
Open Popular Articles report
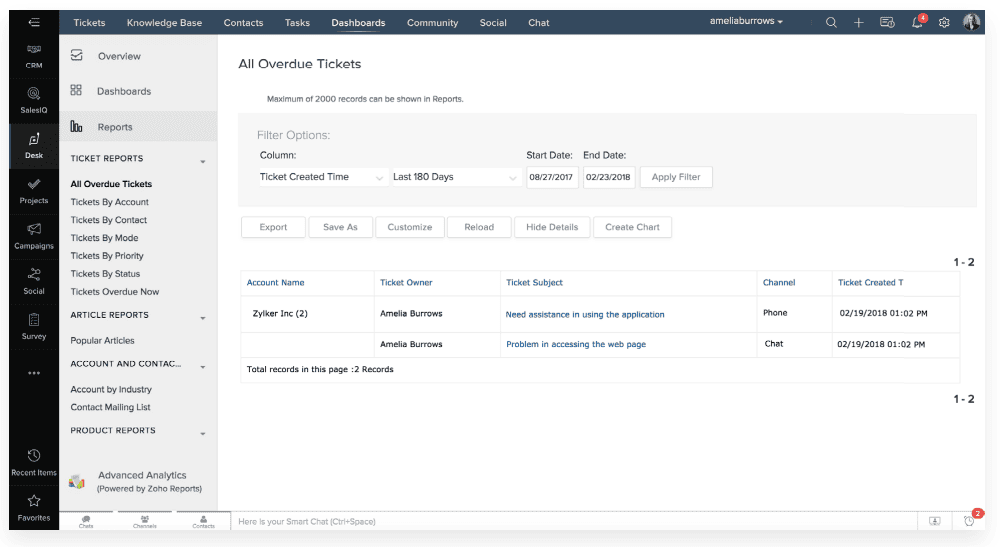[102, 340]
